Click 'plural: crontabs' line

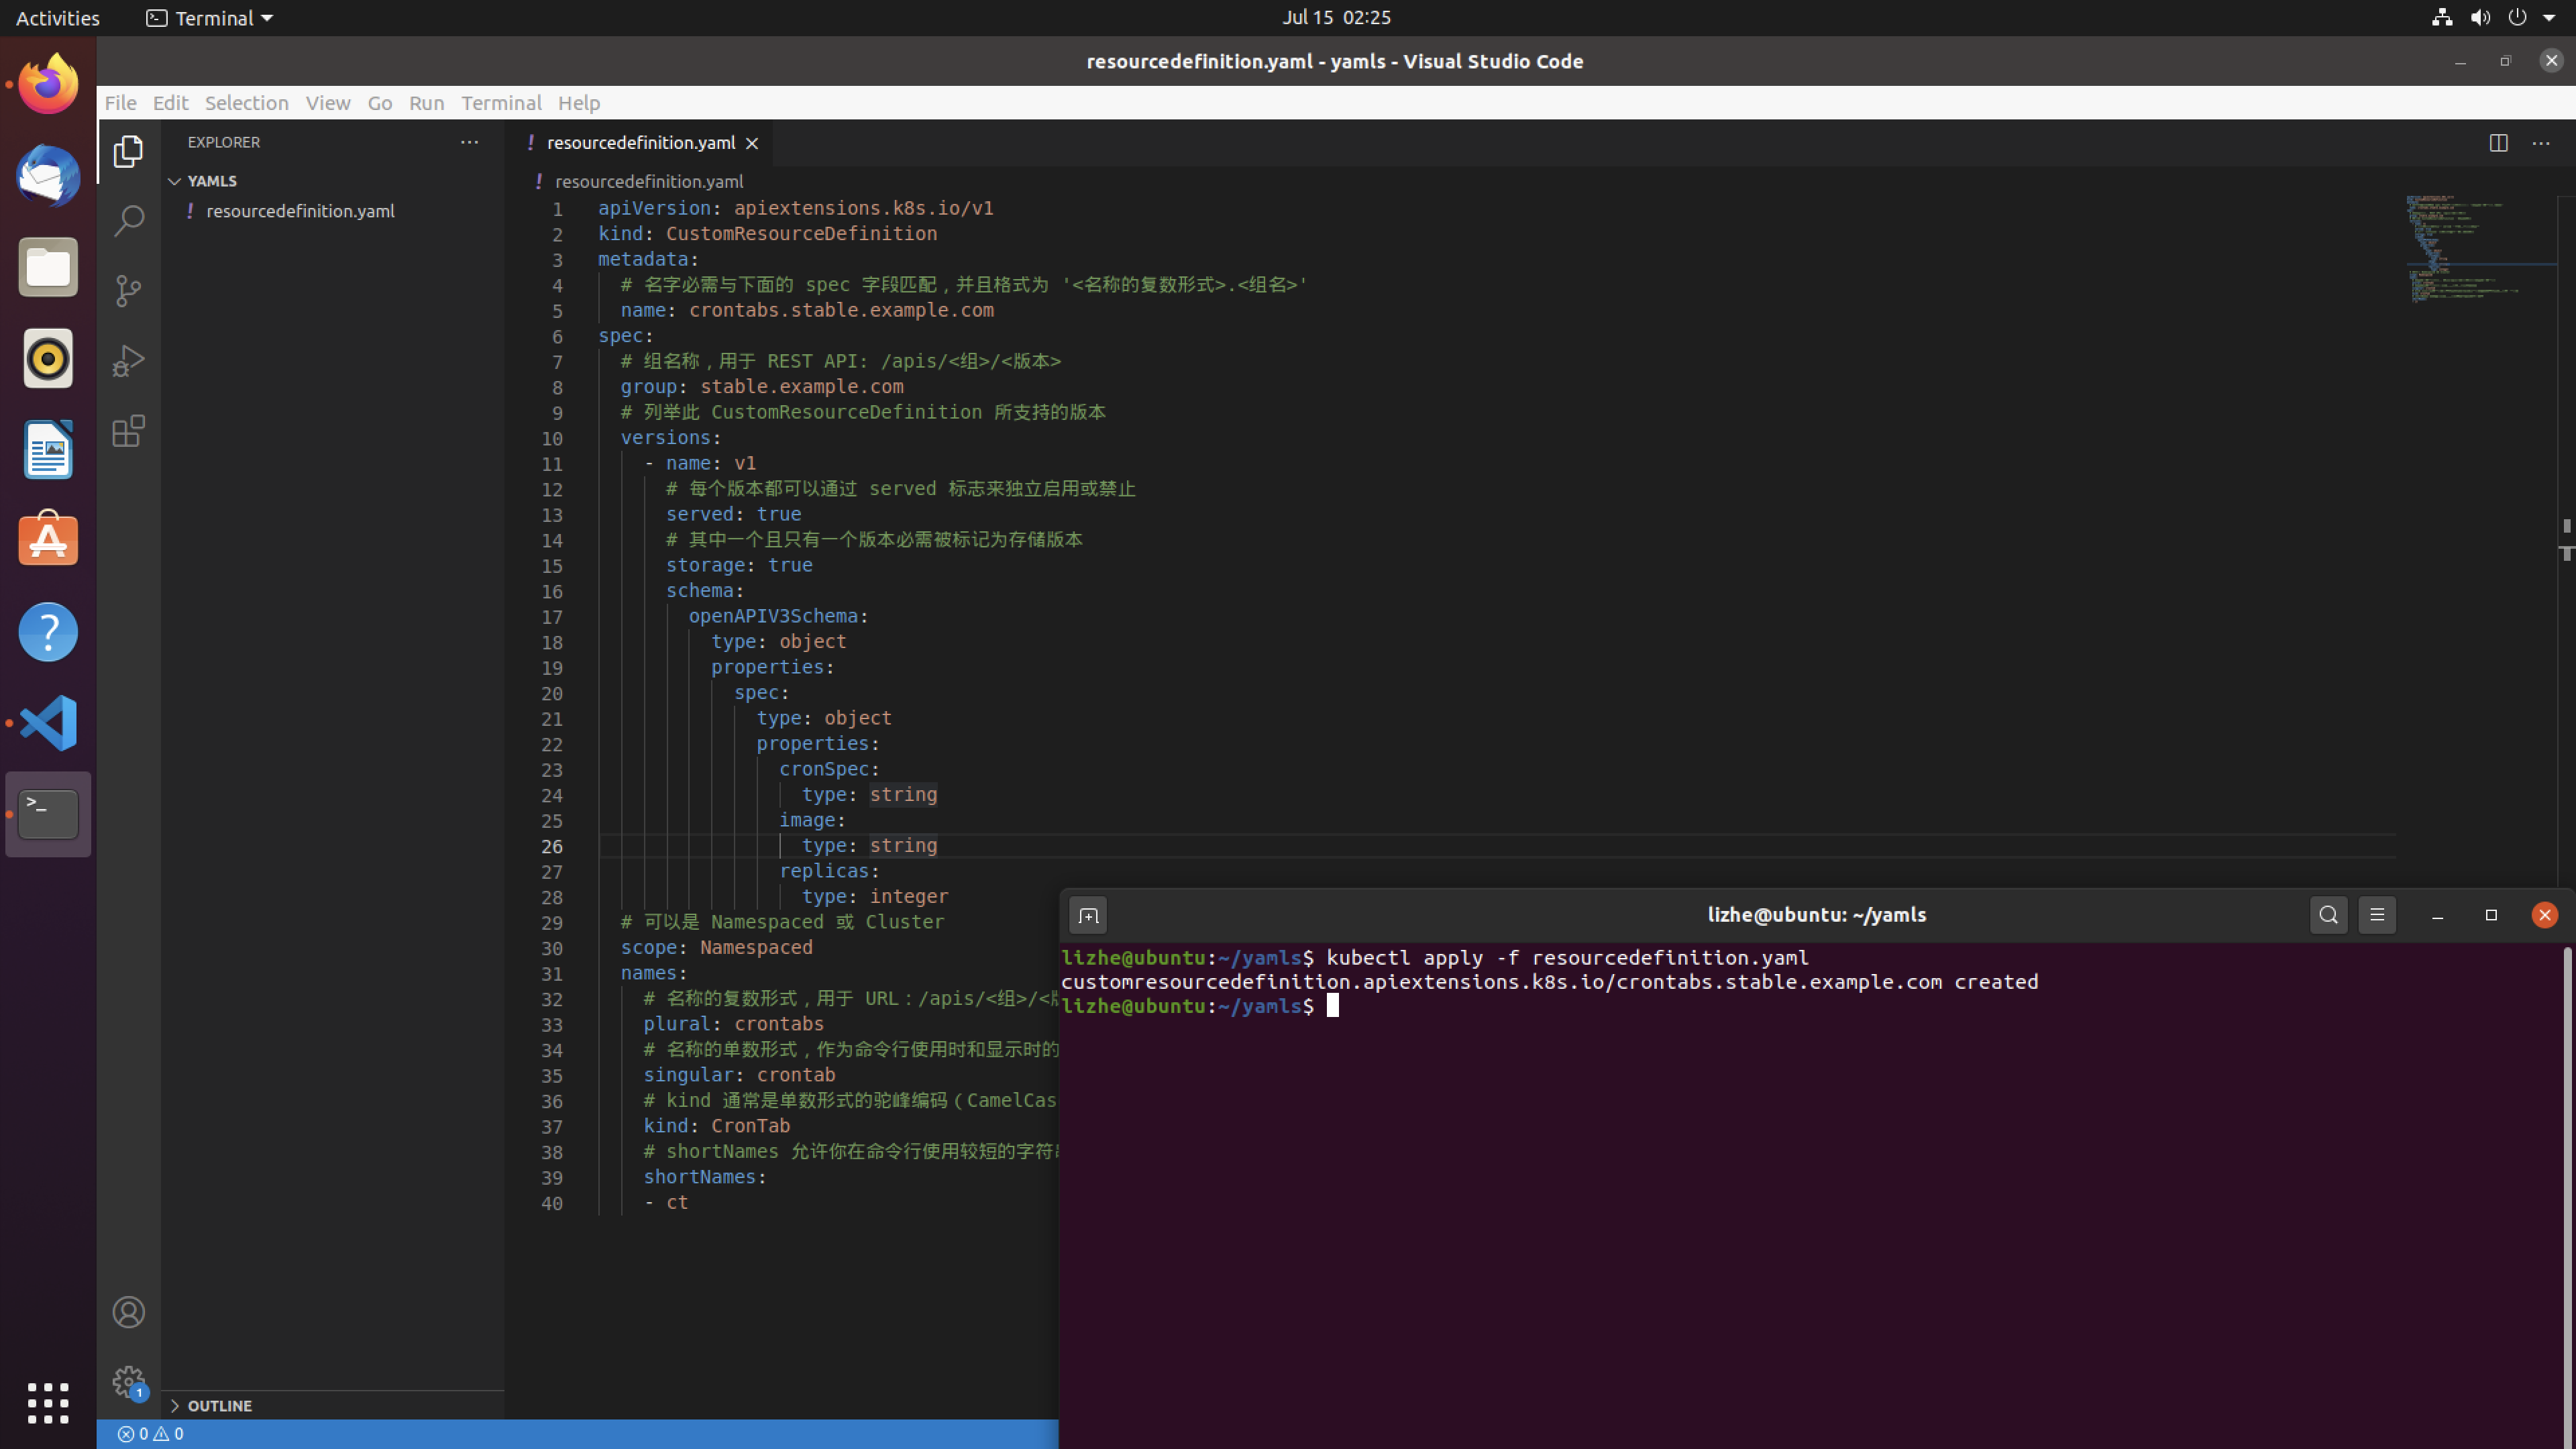coord(733,1024)
